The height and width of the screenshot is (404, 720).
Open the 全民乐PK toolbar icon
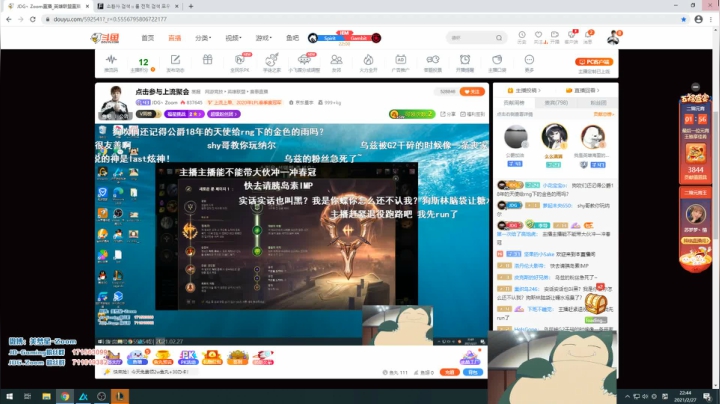[x=240, y=62]
